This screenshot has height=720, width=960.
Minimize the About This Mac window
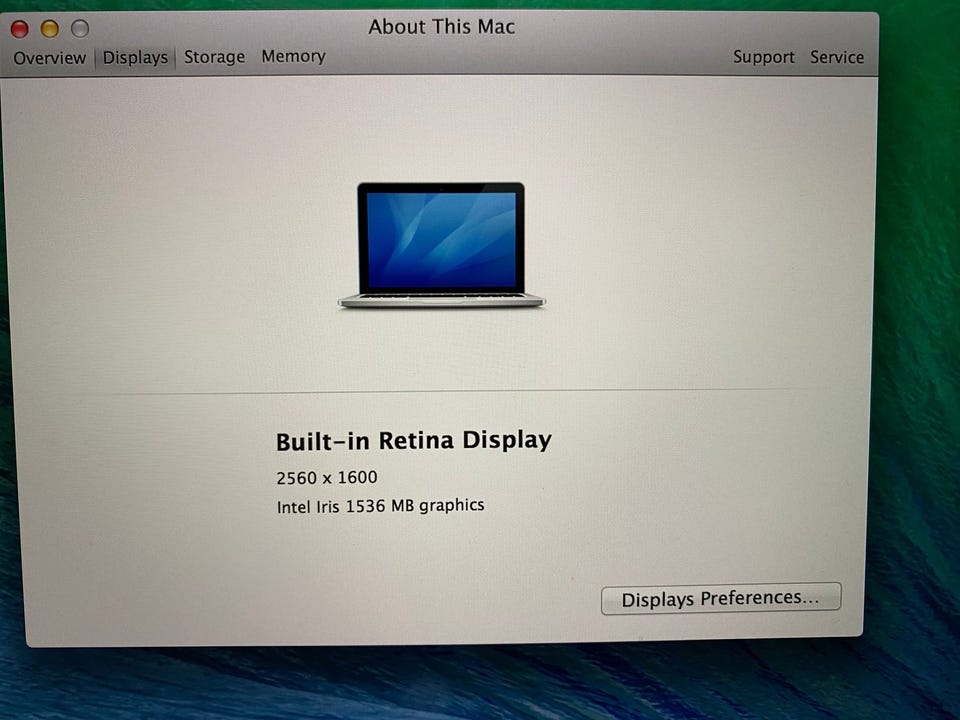[50, 29]
